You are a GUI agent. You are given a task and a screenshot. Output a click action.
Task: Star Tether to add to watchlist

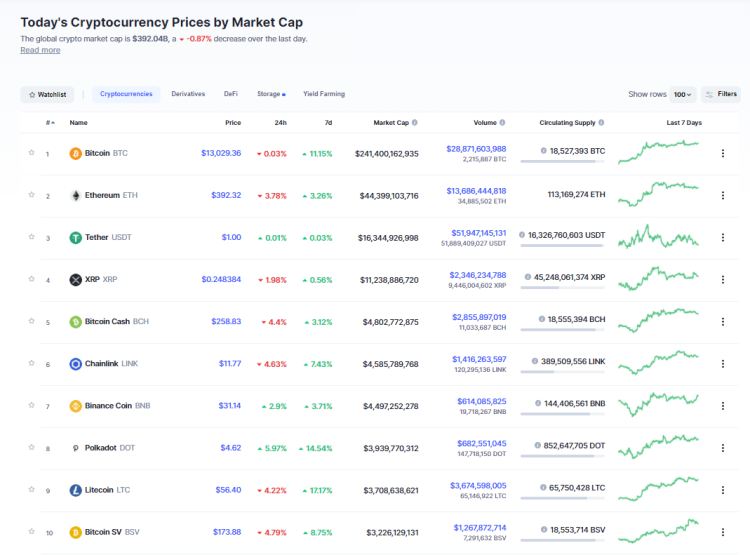pyautogui.click(x=32, y=237)
